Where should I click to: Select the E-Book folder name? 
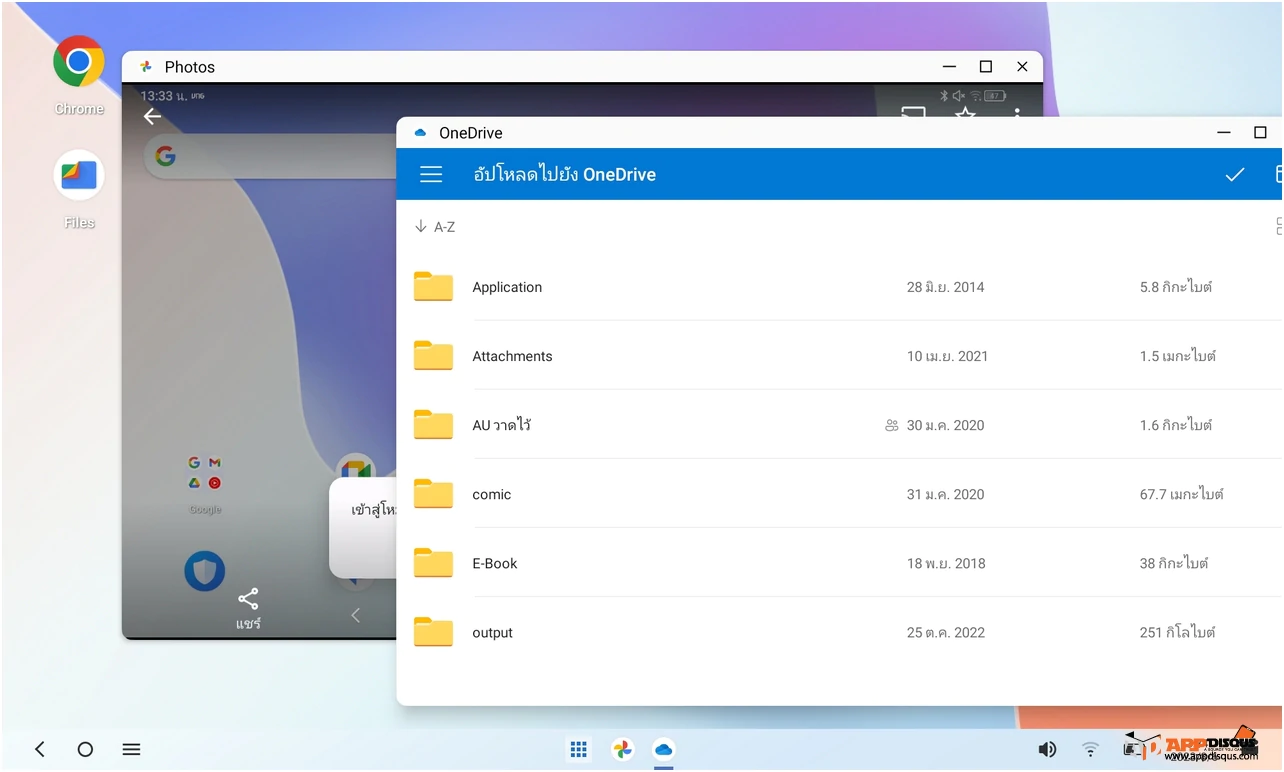tap(495, 563)
